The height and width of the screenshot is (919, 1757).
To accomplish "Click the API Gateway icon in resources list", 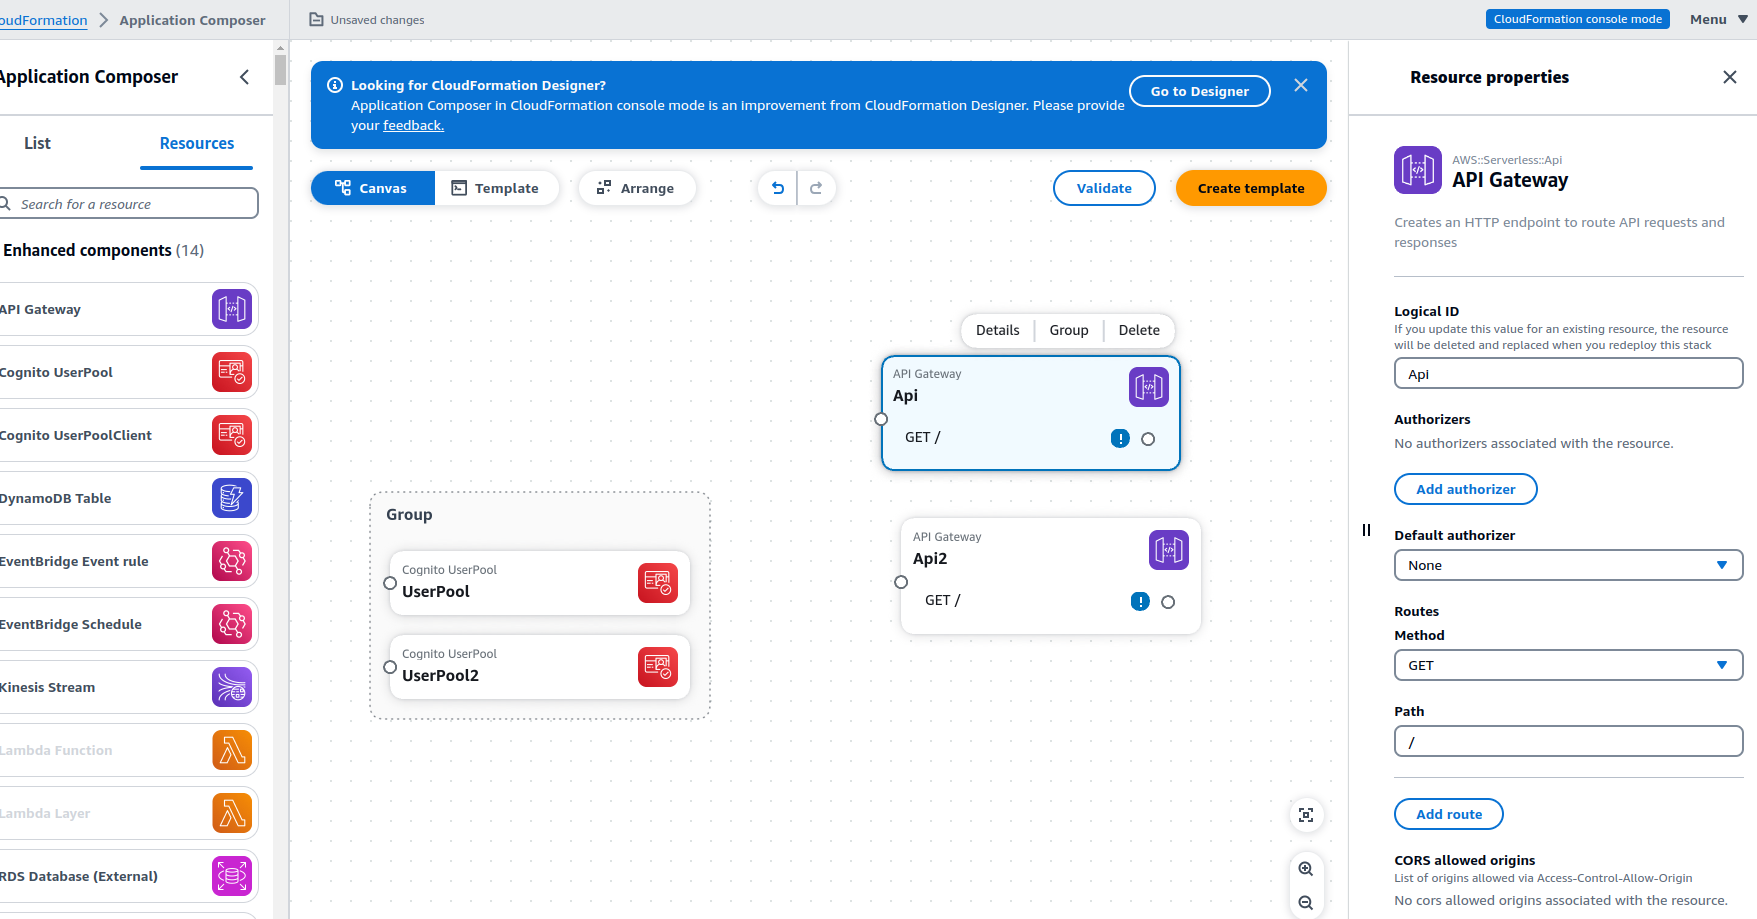I will pos(232,309).
